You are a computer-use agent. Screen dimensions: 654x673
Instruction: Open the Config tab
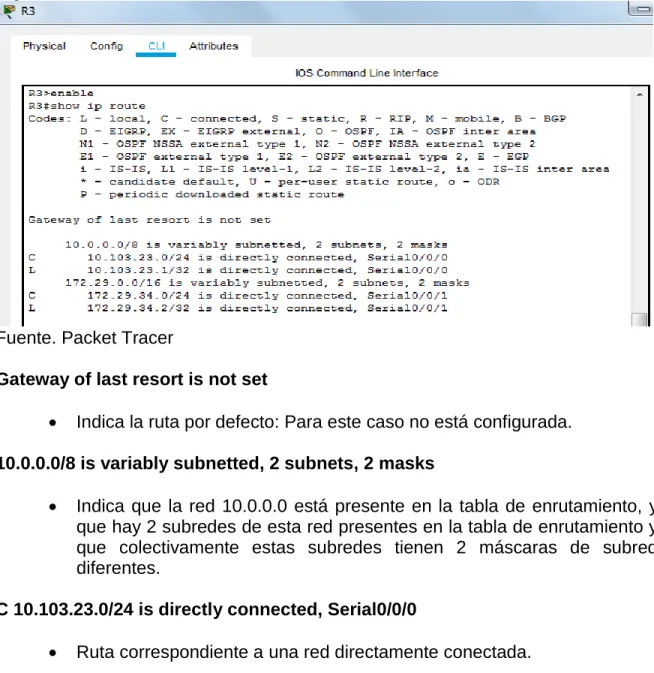click(x=106, y=46)
